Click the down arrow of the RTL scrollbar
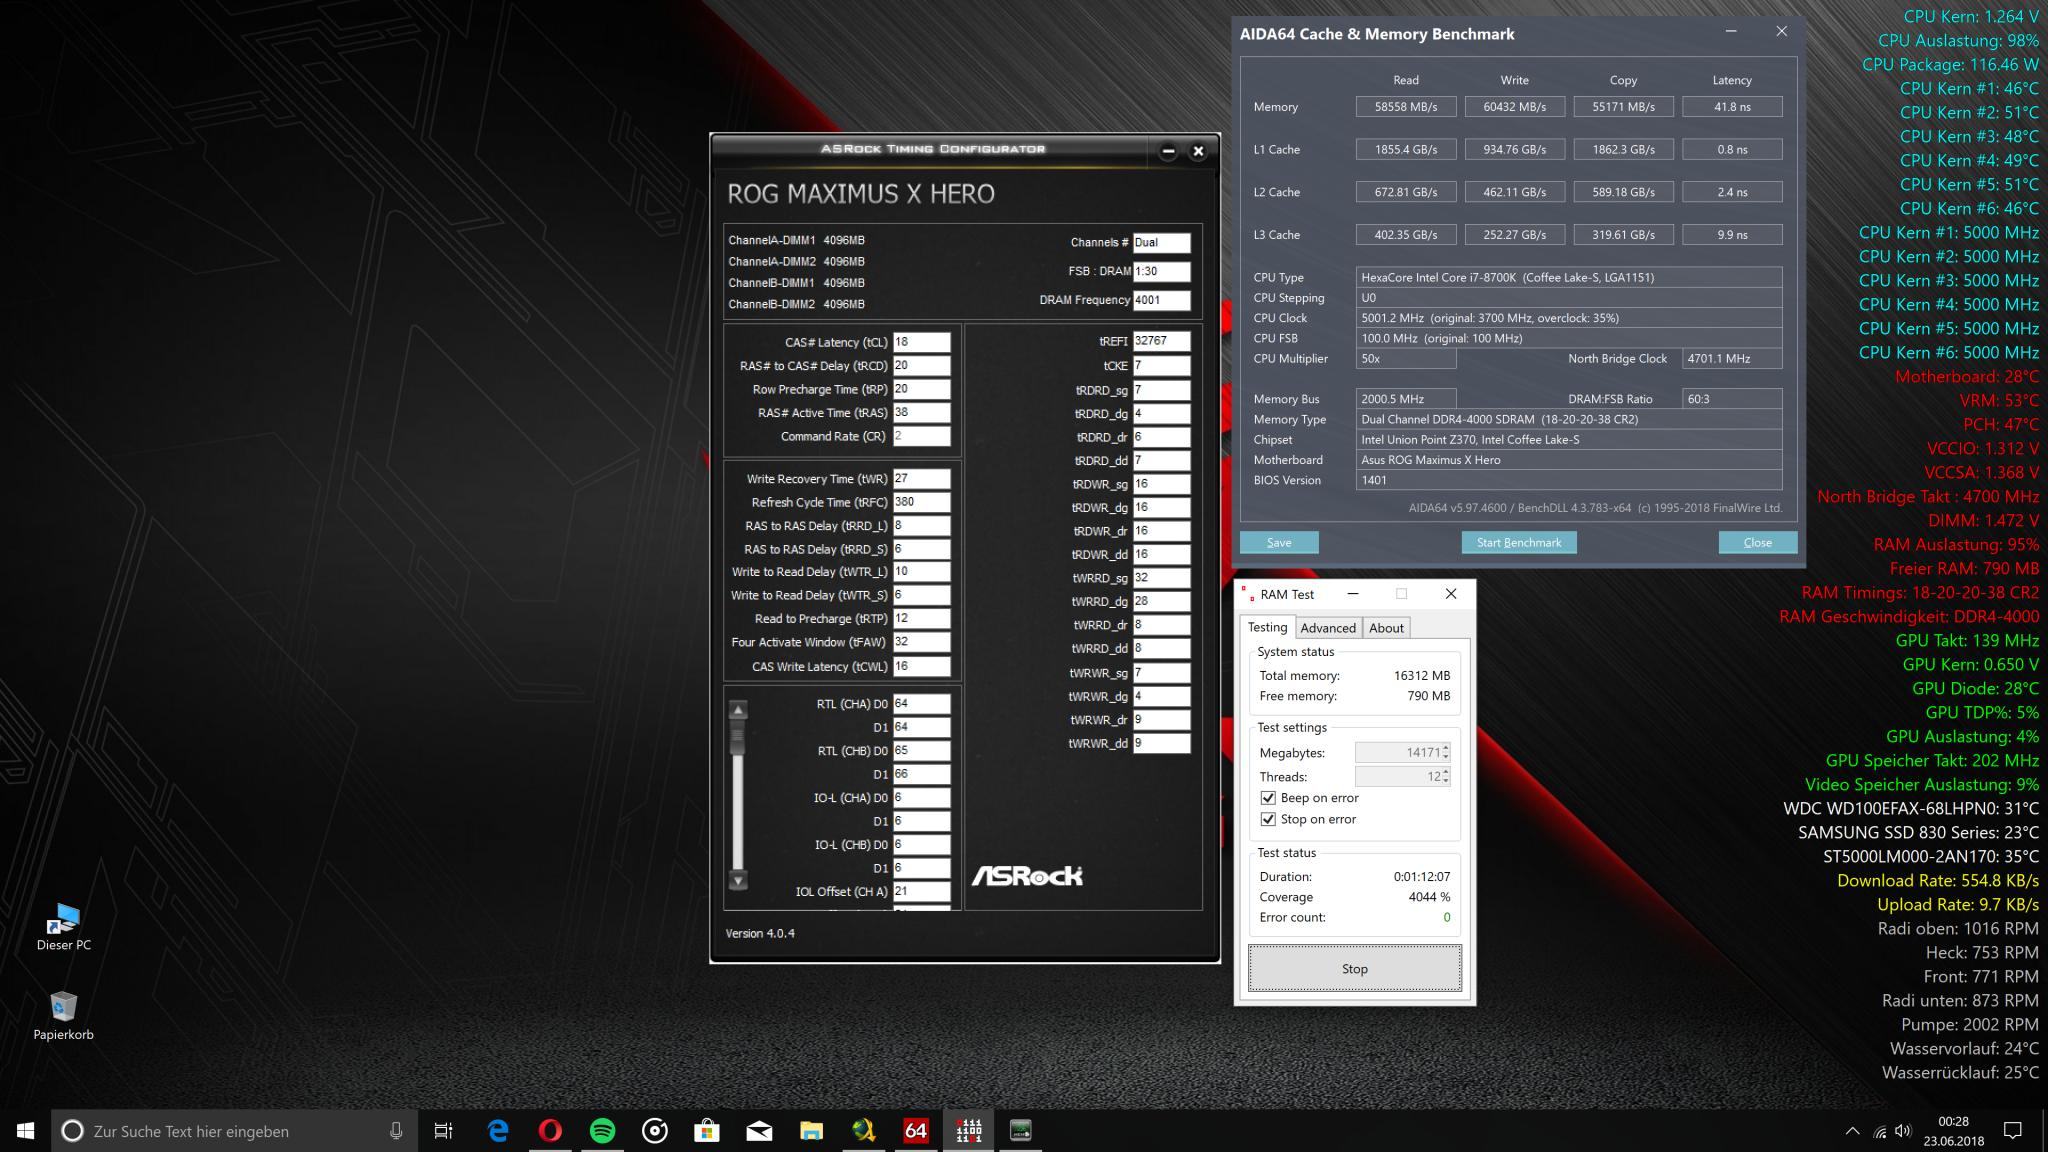The image size is (2048, 1152). 738,880
